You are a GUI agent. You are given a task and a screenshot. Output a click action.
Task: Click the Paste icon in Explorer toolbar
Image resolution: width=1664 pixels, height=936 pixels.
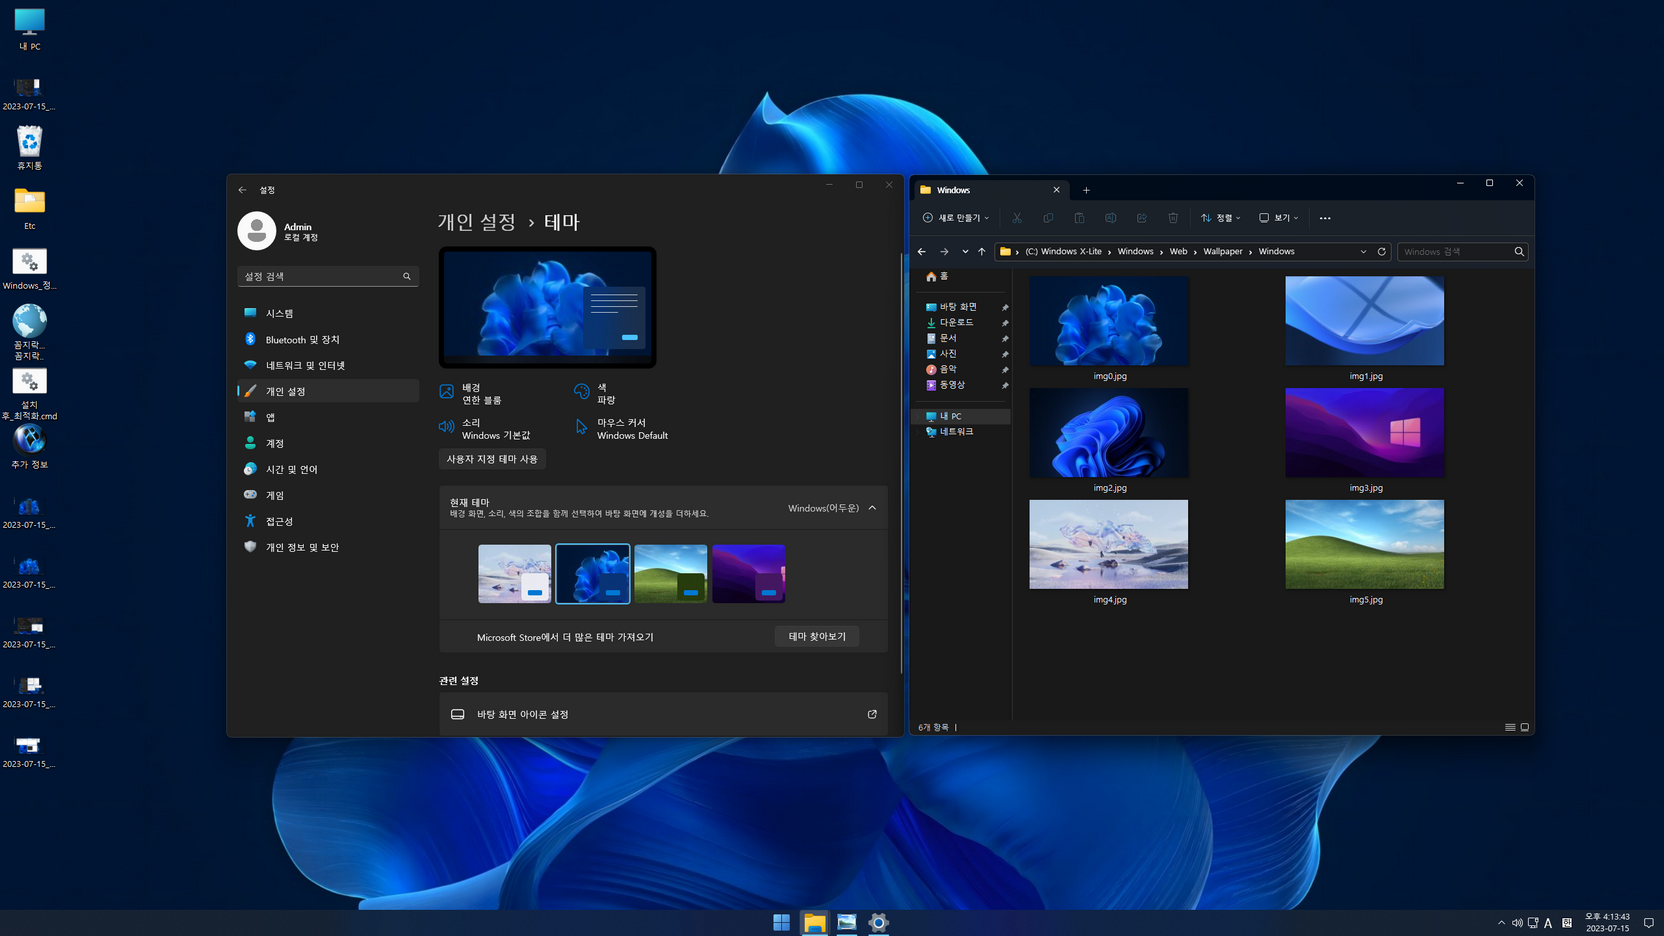(x=1079, y=218)
